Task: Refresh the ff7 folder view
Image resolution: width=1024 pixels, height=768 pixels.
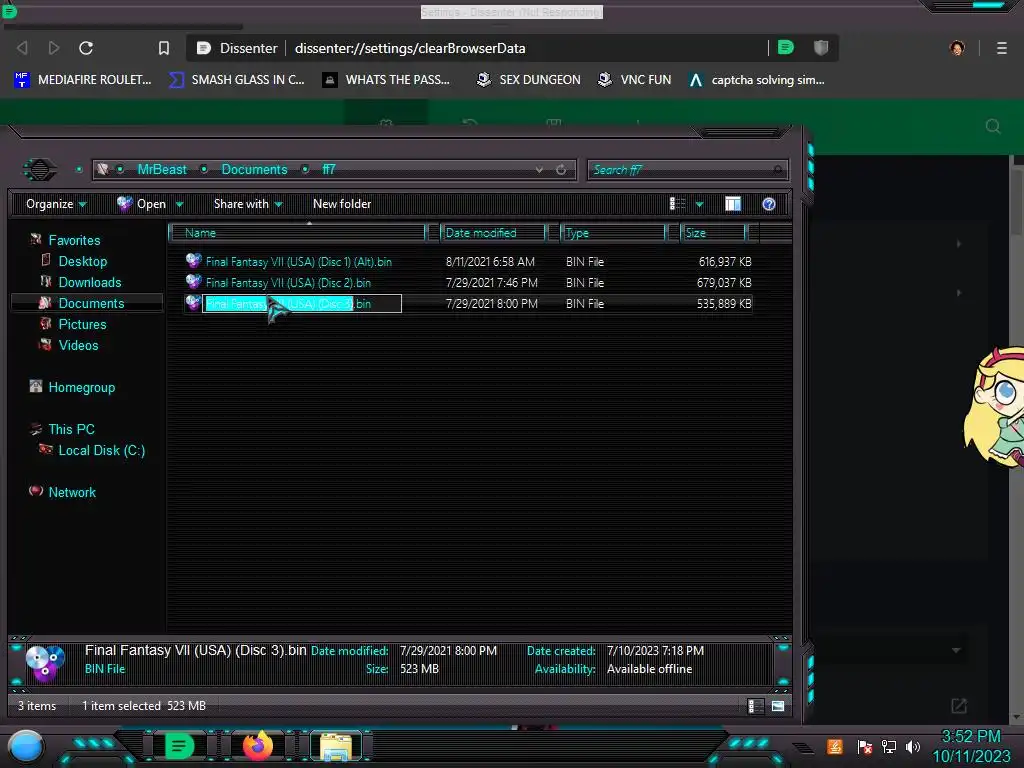Action: [x=561, y=170]
